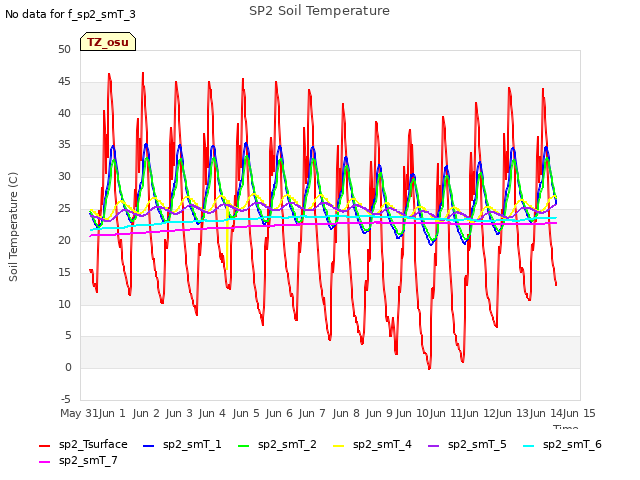Click the red sp2_Tsurface legend swatch
The height and width of the screenshot is (480, 640).
pos(44,446)
